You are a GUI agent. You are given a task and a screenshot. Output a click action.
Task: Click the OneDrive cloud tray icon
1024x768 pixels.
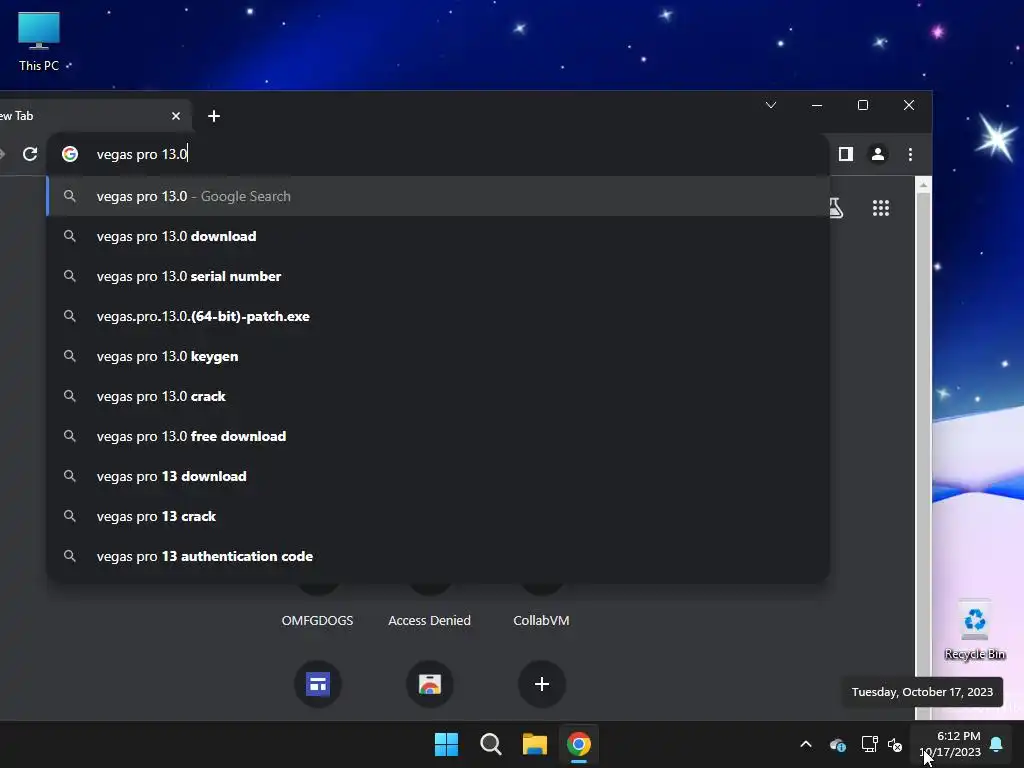(x=838, y=744)
